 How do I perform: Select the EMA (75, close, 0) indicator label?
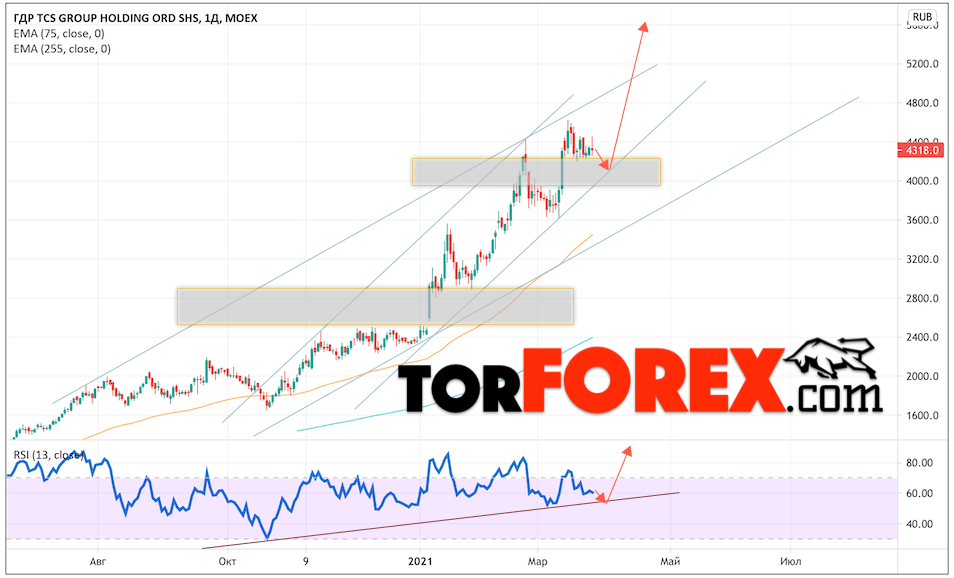pyautogui.click(x=59, y=33)
